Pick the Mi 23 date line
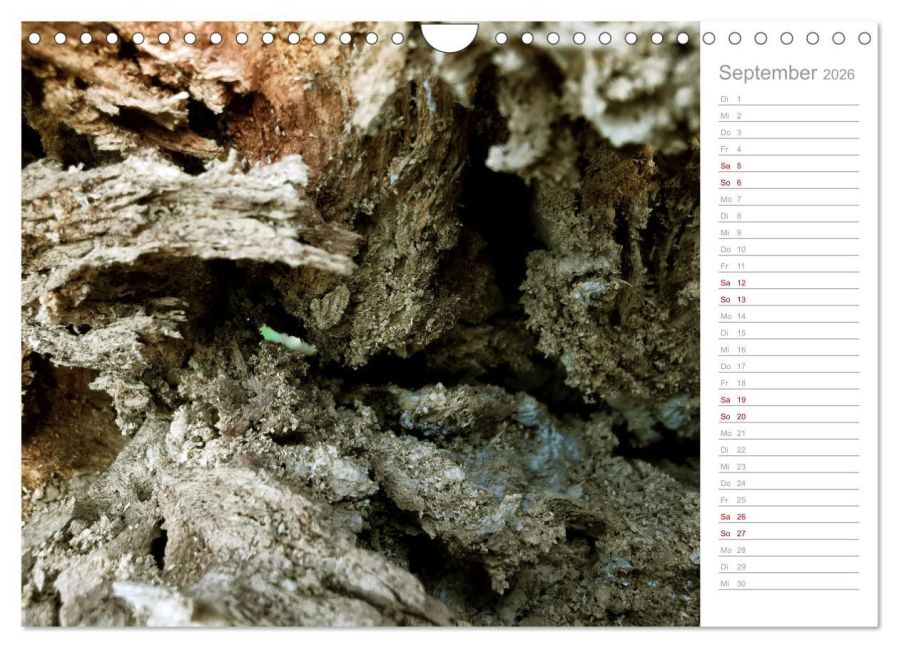This screenshot has height=648, width=899. click(789, 466)
